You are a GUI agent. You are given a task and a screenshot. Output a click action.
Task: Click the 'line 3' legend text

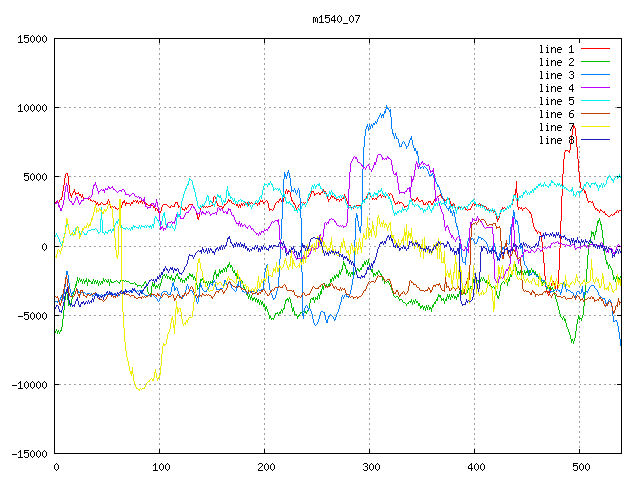click(x=556, y=75)
